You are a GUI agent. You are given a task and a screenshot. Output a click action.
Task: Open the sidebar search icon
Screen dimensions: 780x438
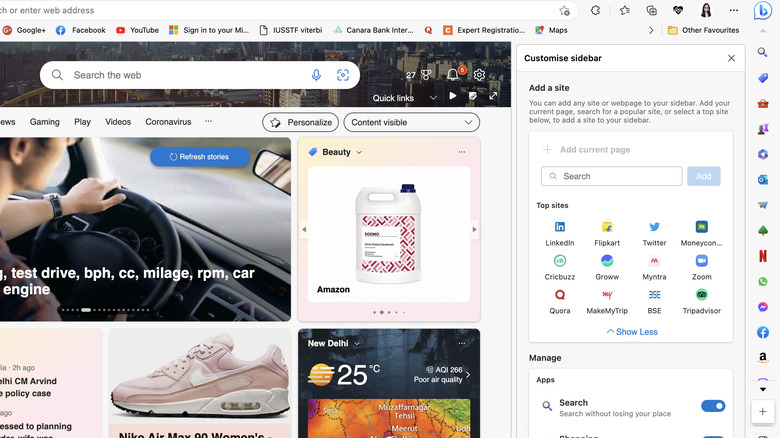[x=763, y=52]
